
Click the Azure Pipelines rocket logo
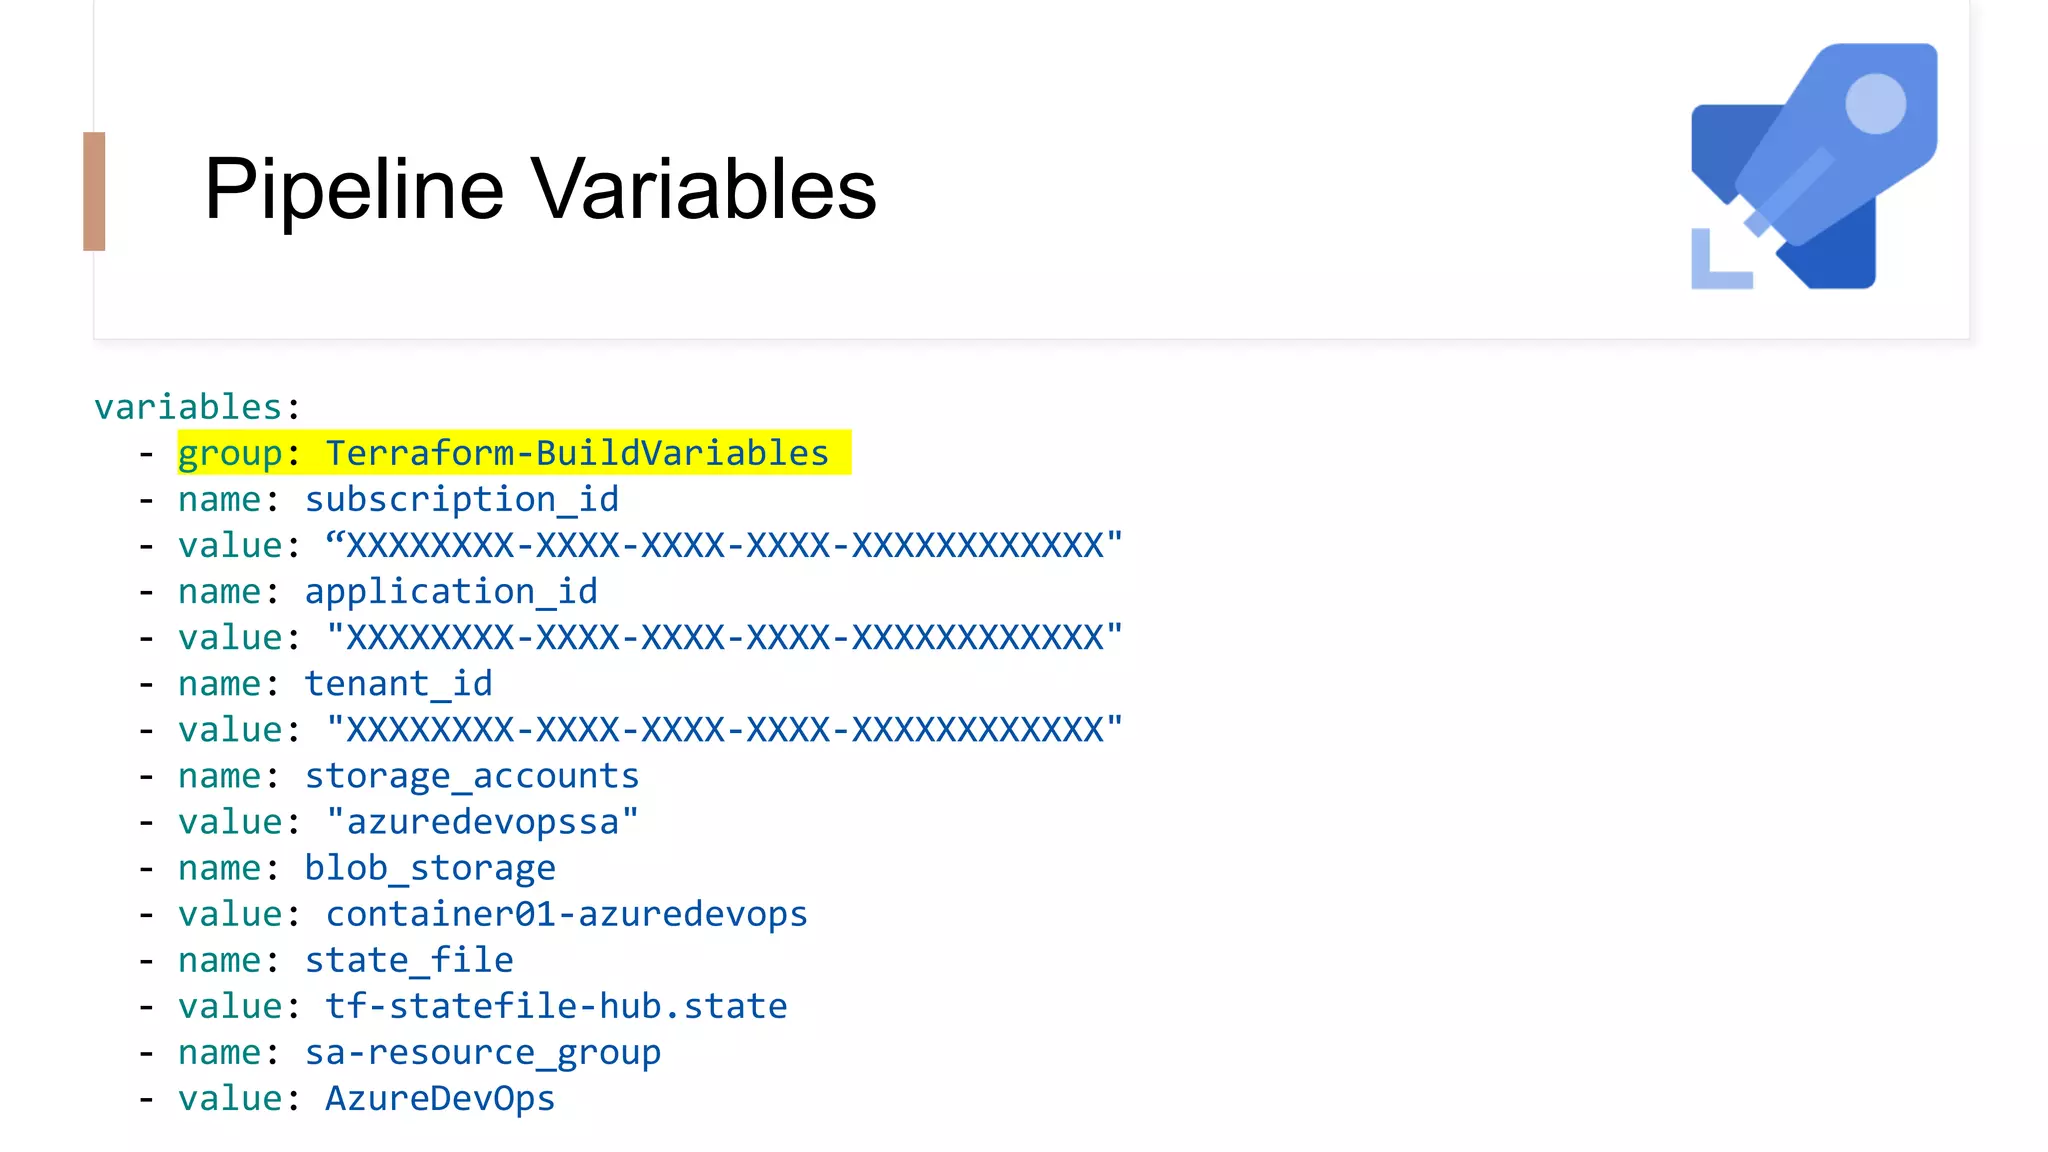[1813, 166]
